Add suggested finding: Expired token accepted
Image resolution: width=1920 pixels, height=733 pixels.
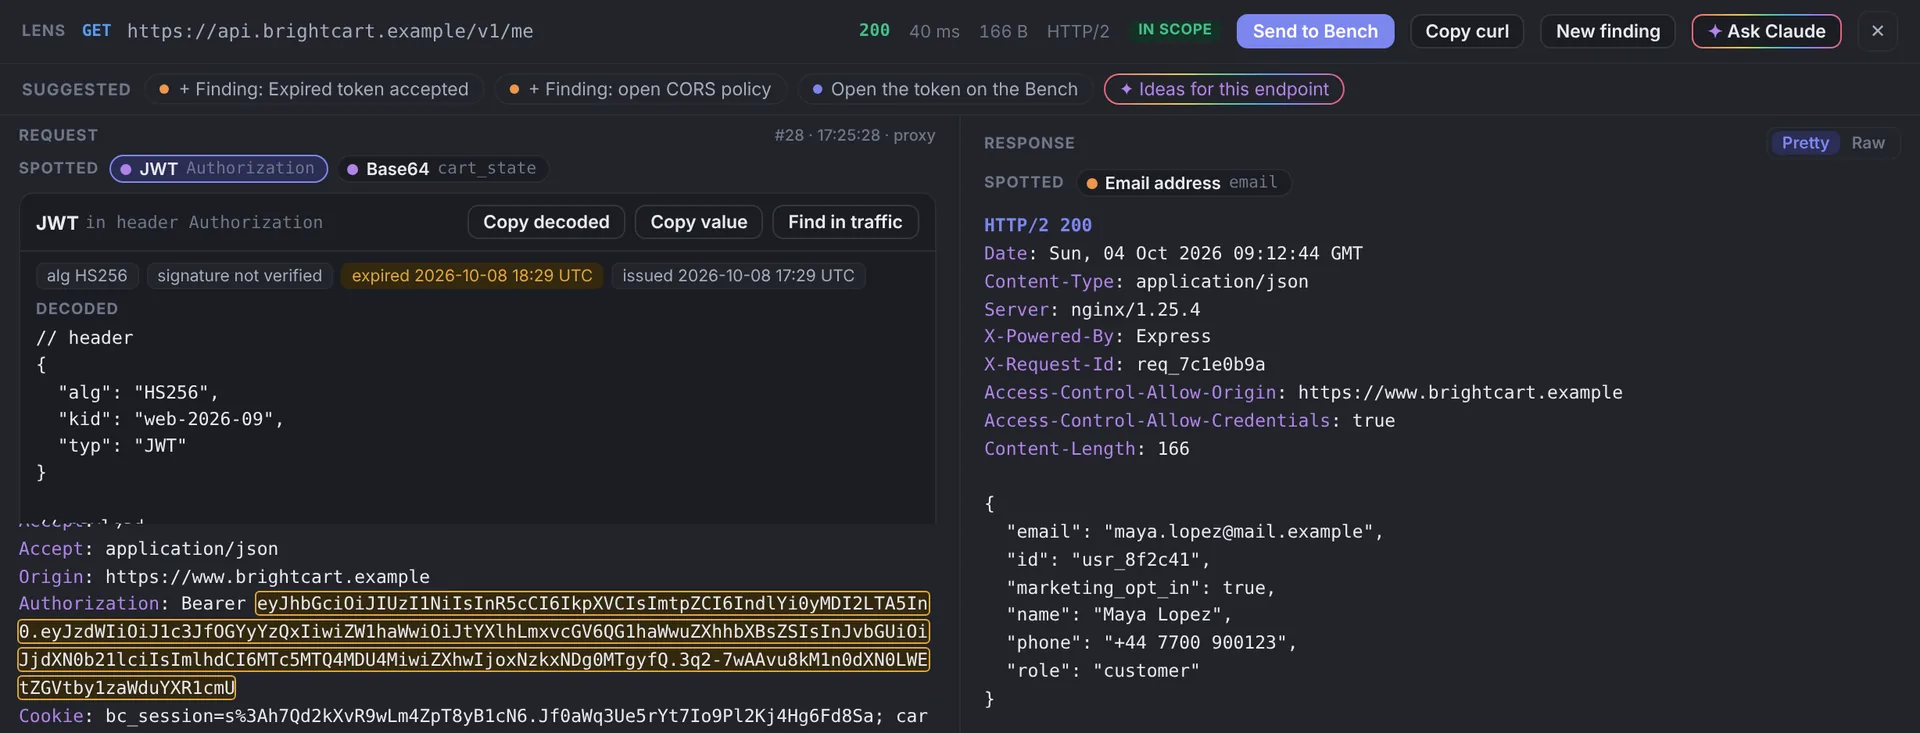coord(314,89)
